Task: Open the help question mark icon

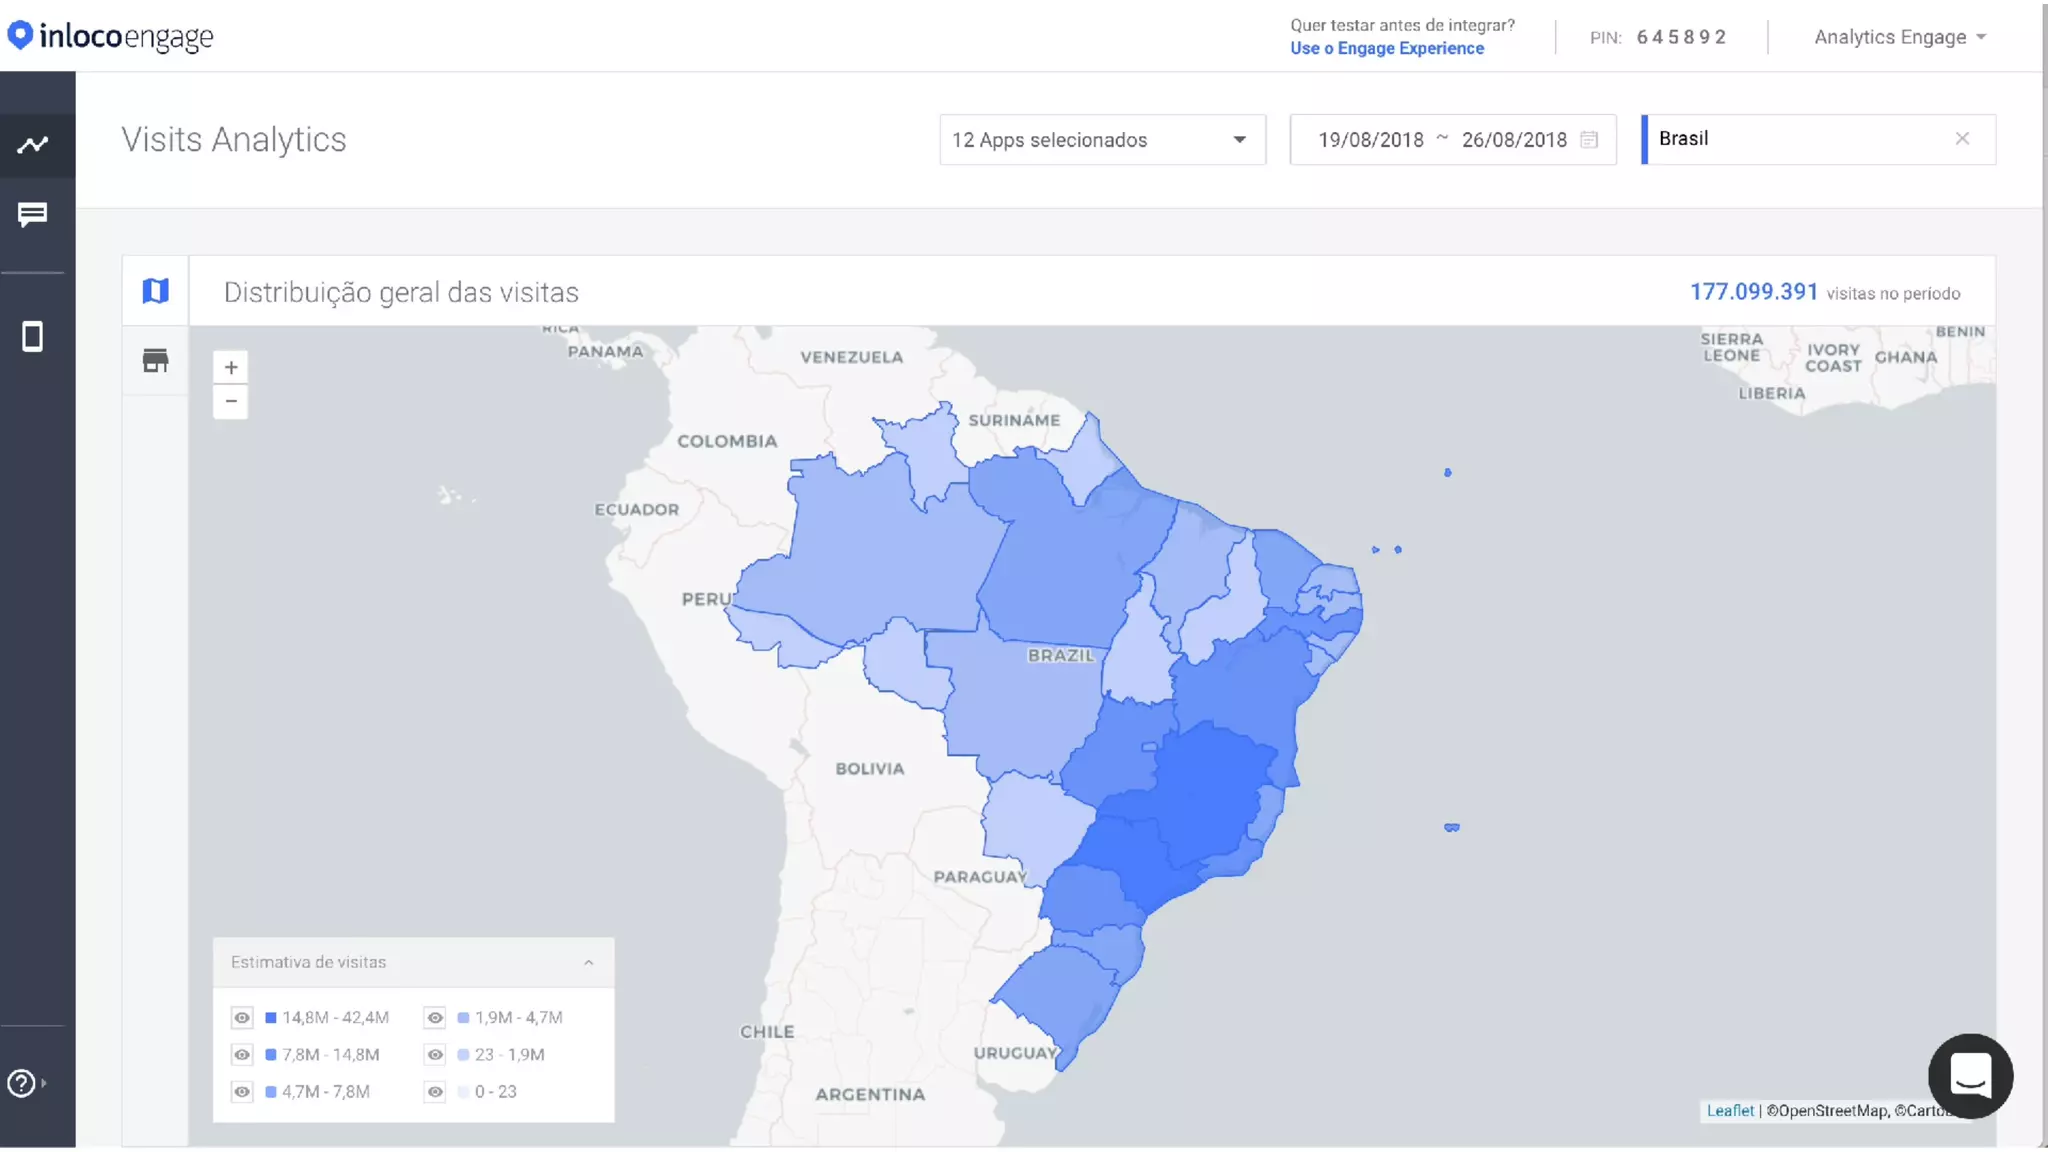Action: (x=21, y=1083)
